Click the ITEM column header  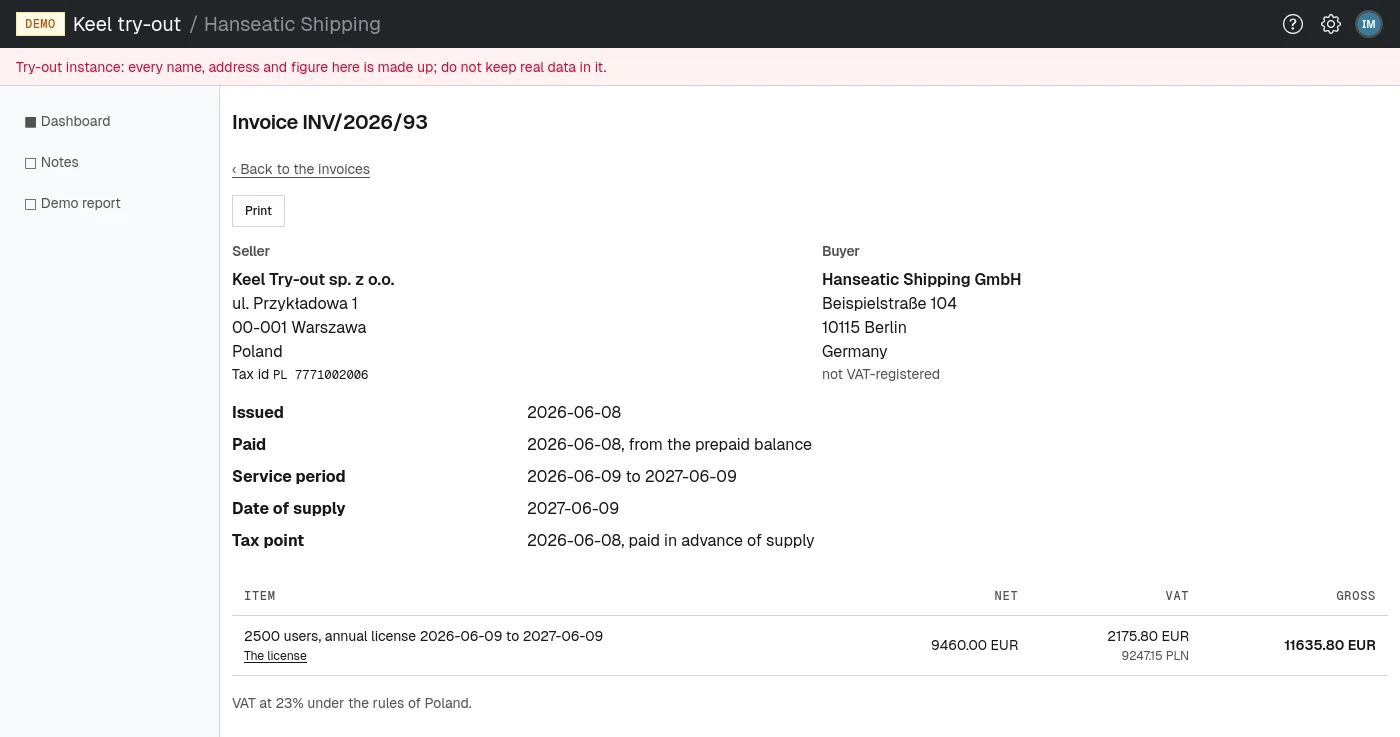coord(260,596)
